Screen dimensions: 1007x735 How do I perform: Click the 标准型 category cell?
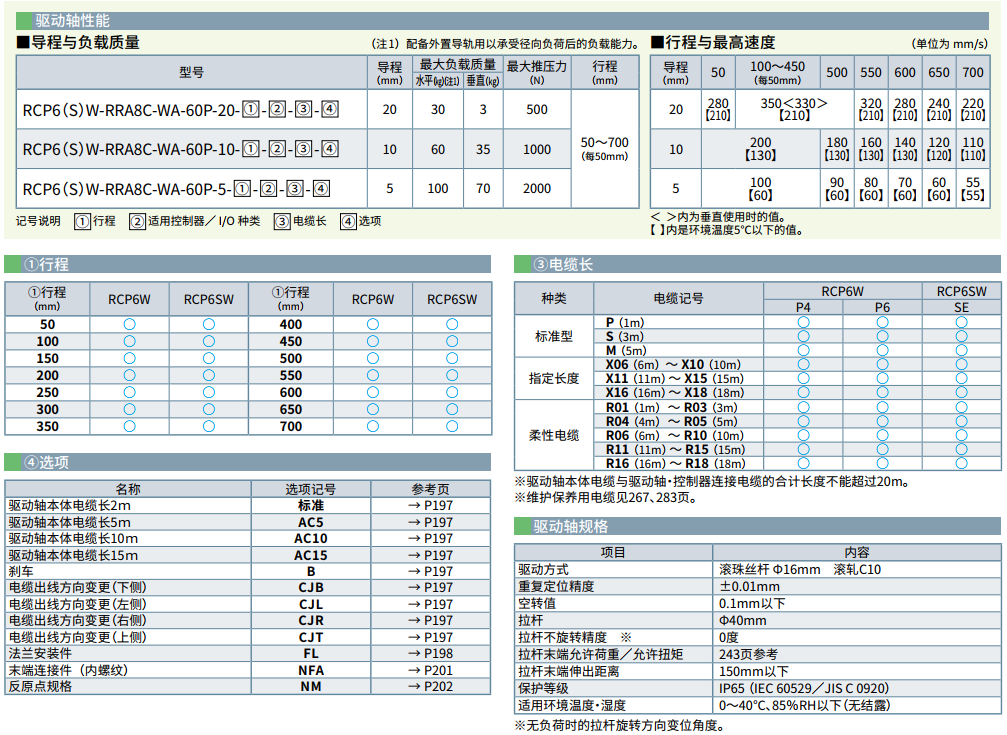pos(554,336)
